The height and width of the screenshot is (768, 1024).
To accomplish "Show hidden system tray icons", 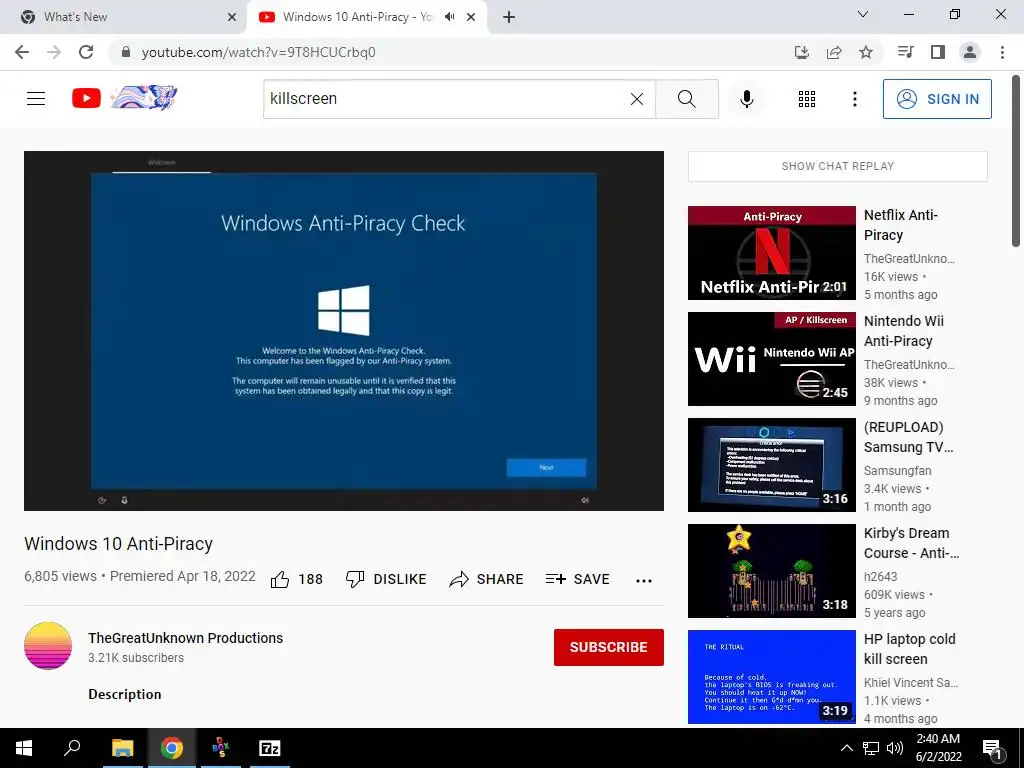I will tap(846, 748).
